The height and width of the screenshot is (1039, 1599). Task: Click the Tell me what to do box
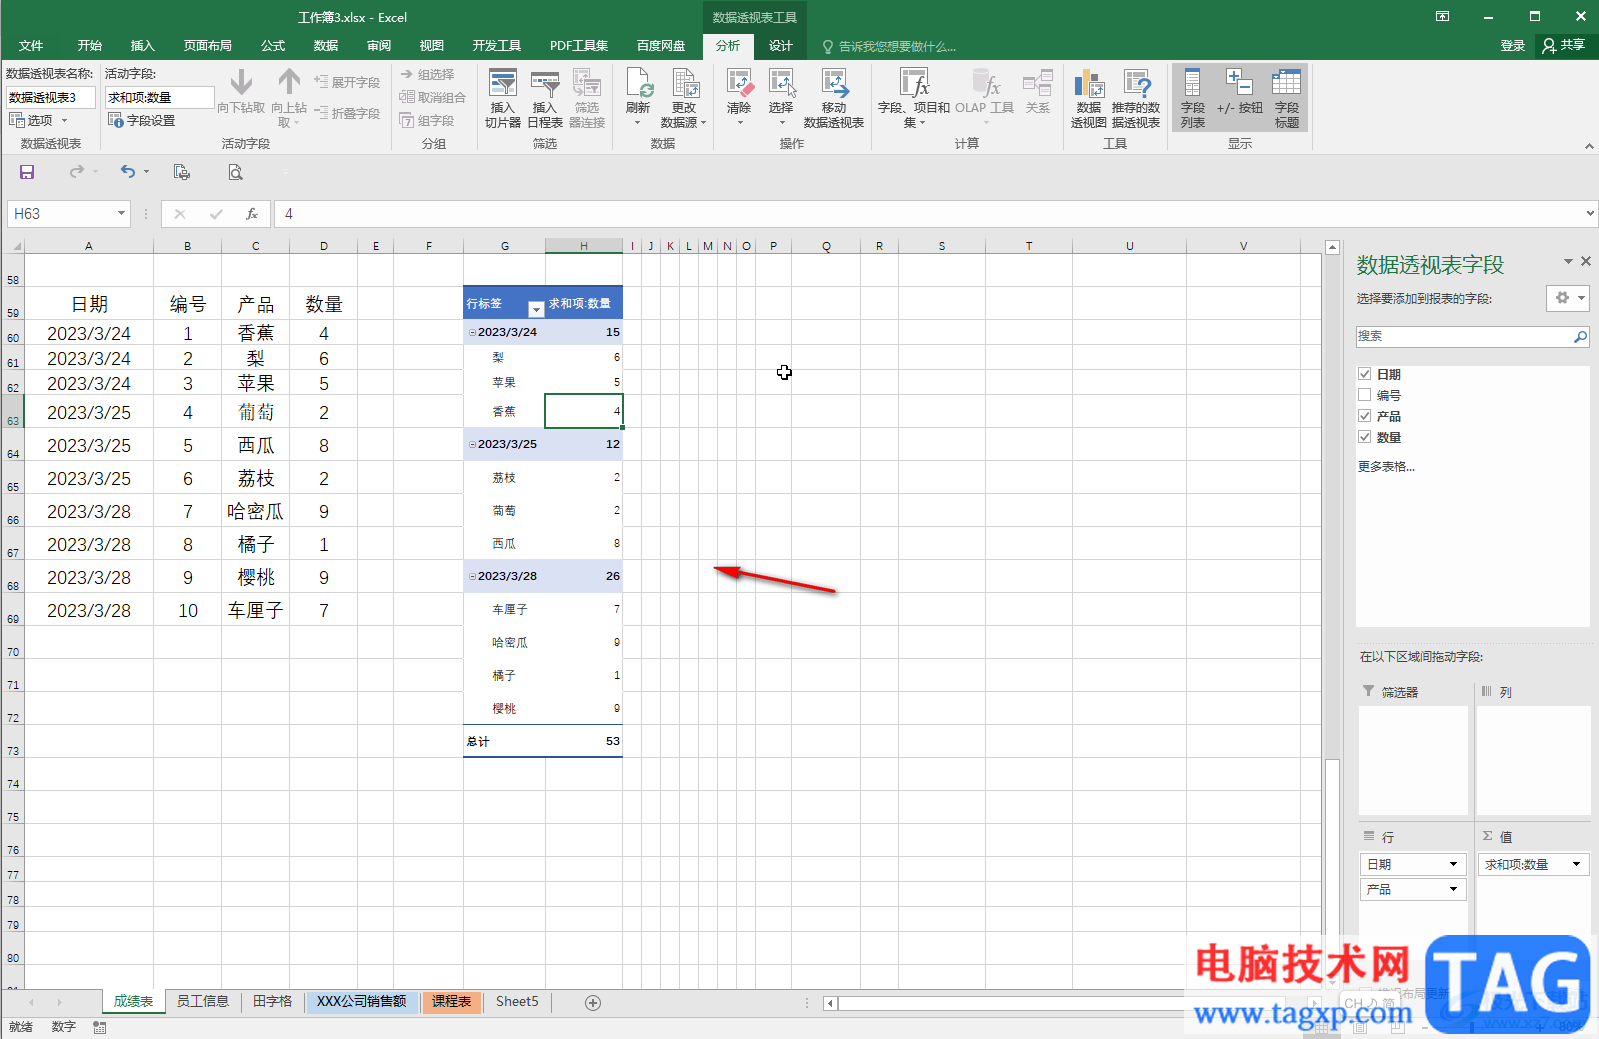click(x=888, y=46)
